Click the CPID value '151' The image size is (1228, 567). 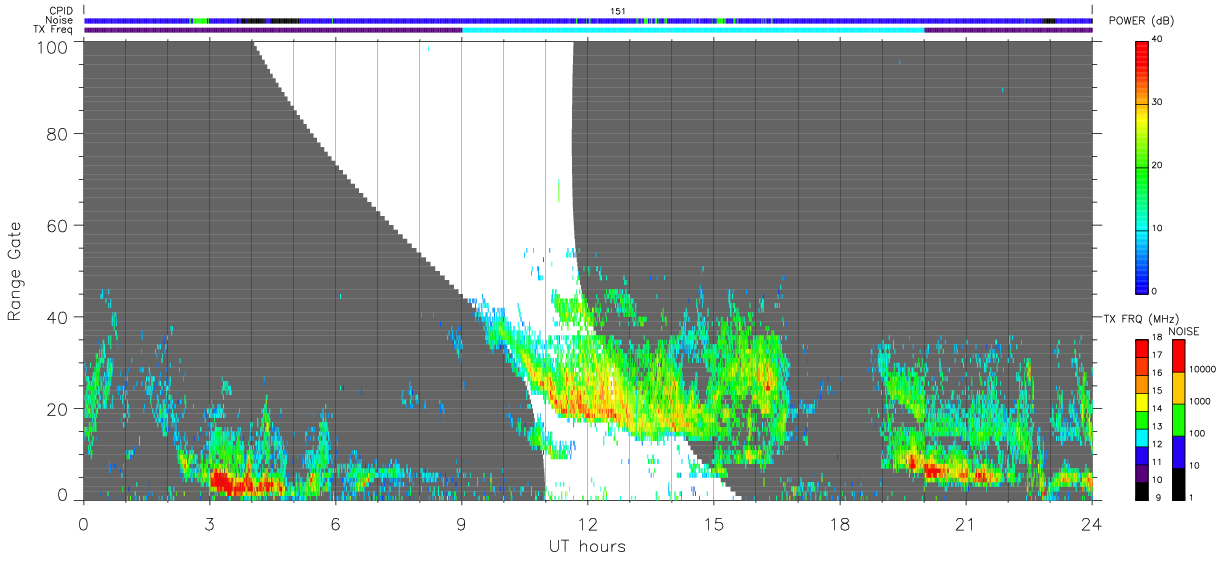618,10
